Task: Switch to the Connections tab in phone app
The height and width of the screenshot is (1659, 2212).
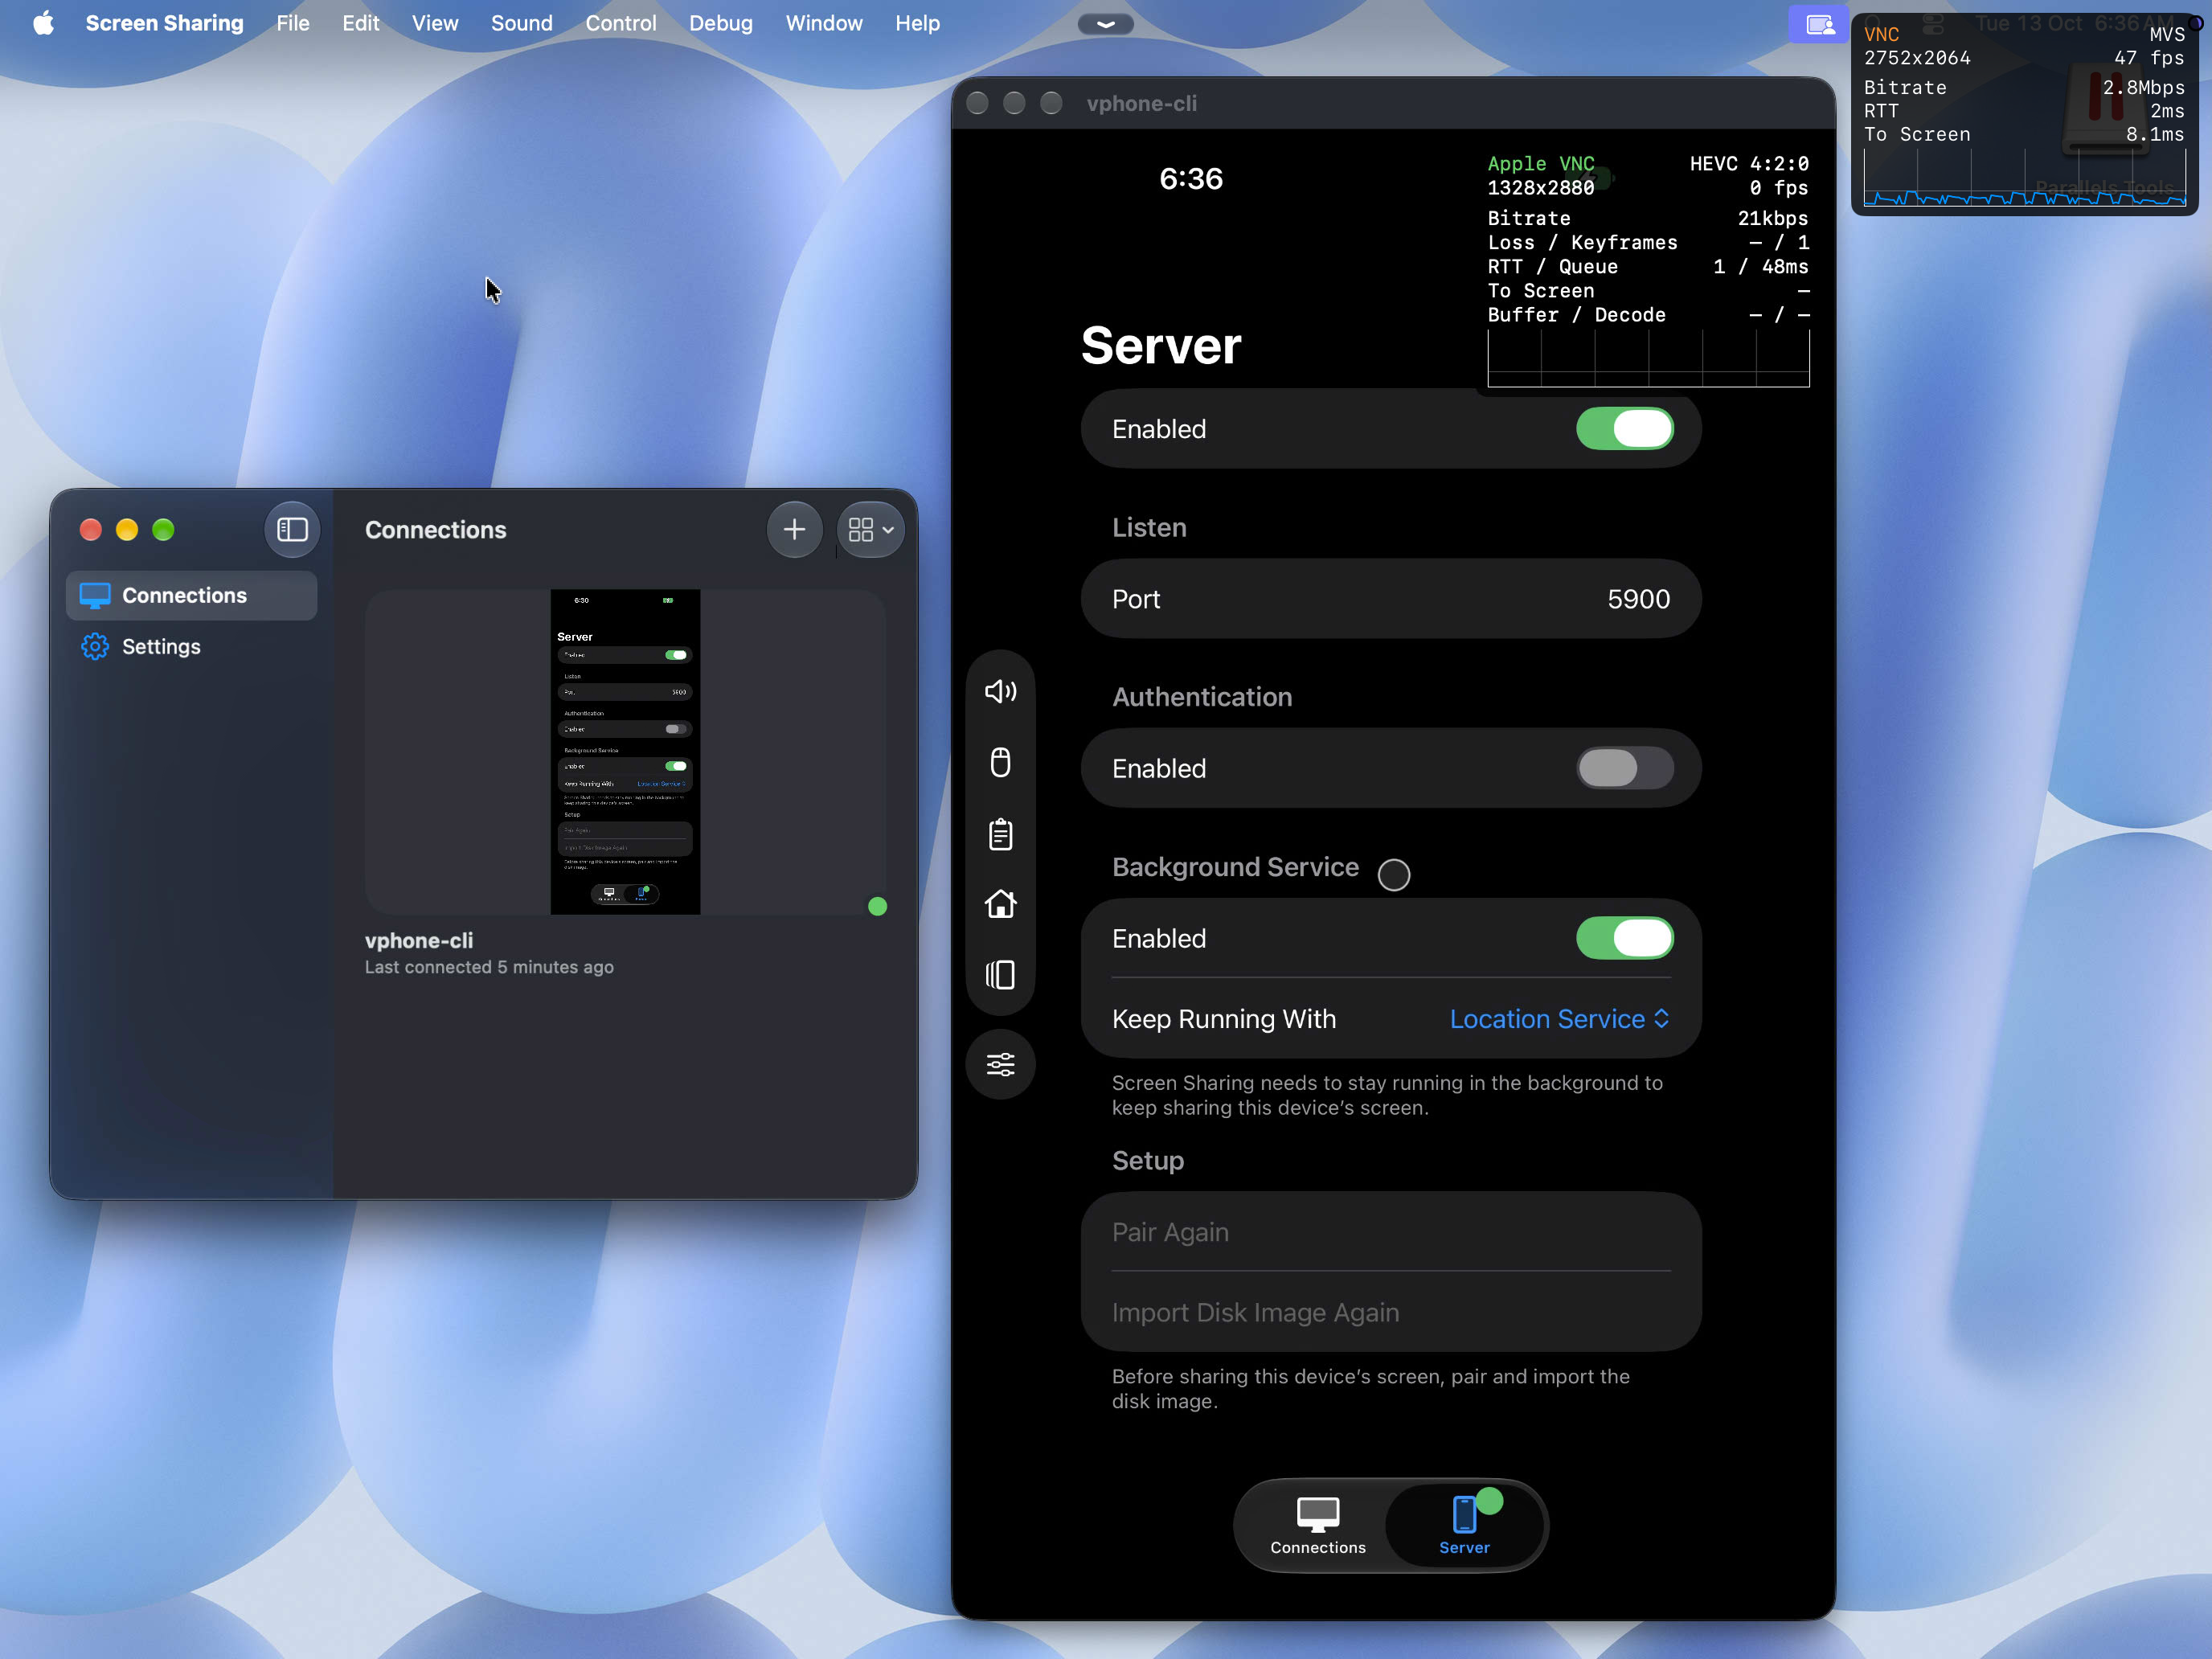Action: 1317,1525
